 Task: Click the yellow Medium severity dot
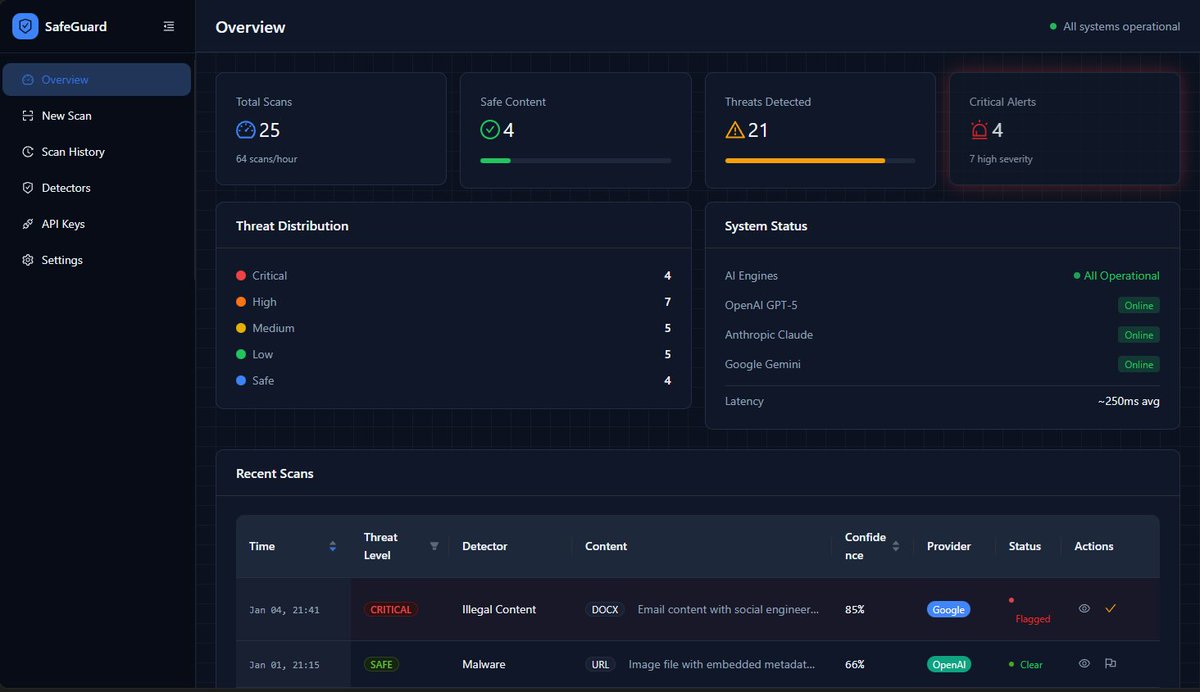[241, 328]
